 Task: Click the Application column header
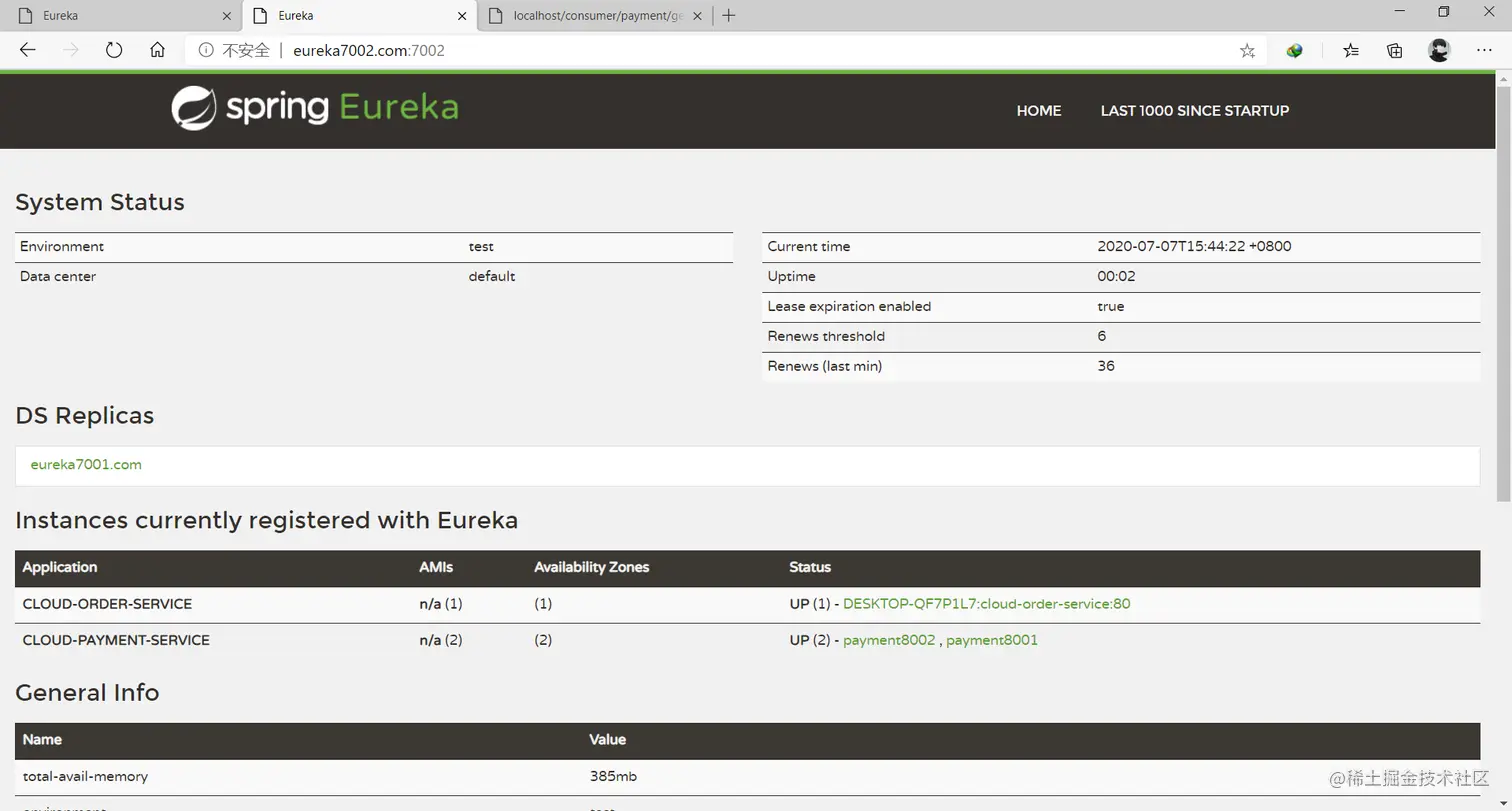click(60, 567)
